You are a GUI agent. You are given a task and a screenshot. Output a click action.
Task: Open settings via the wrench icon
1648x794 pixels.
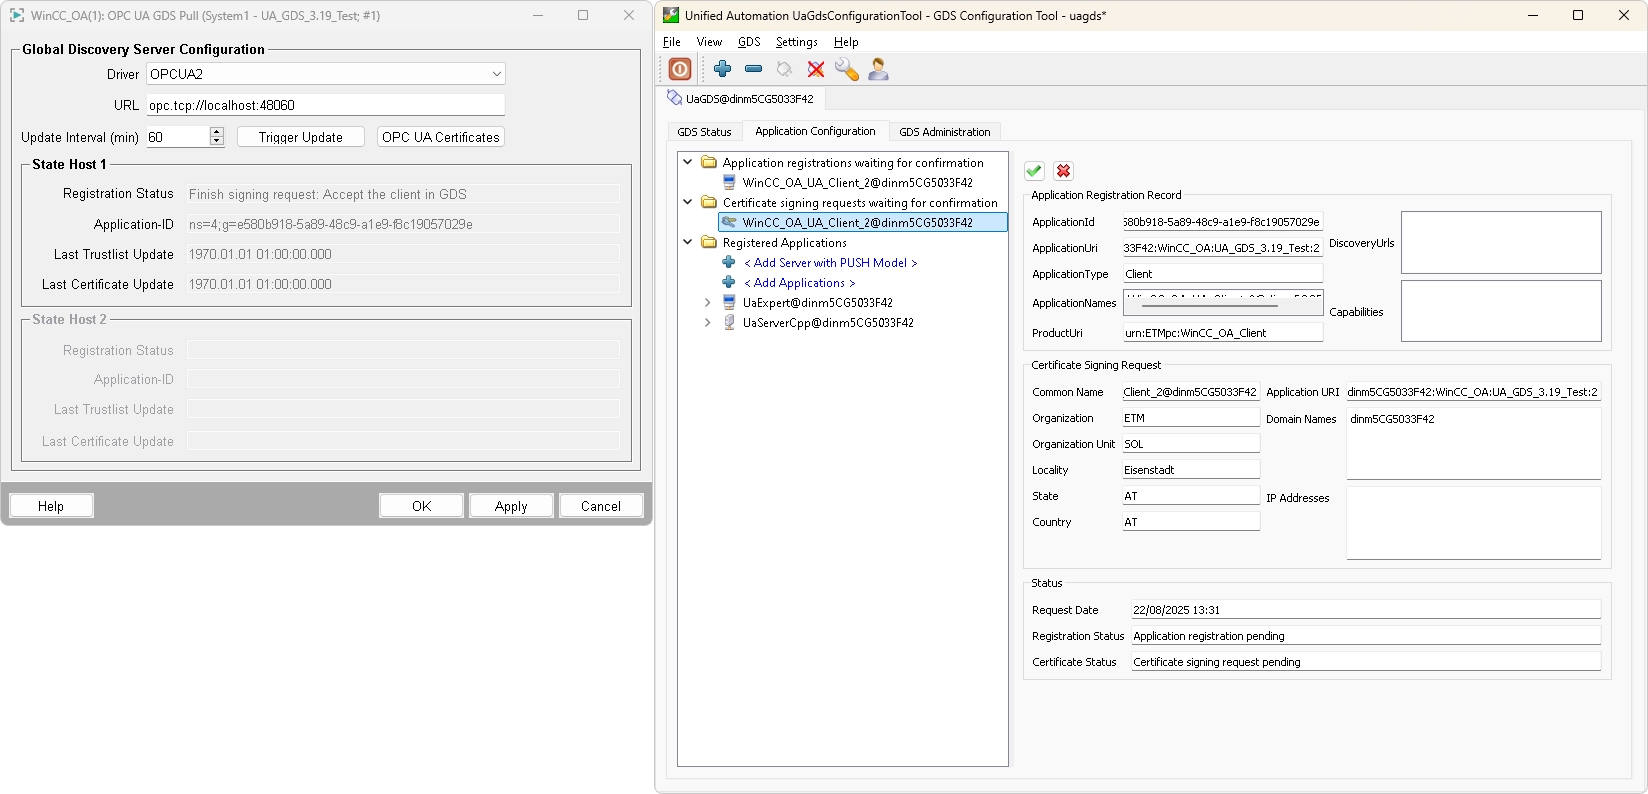tap(846, 69)
